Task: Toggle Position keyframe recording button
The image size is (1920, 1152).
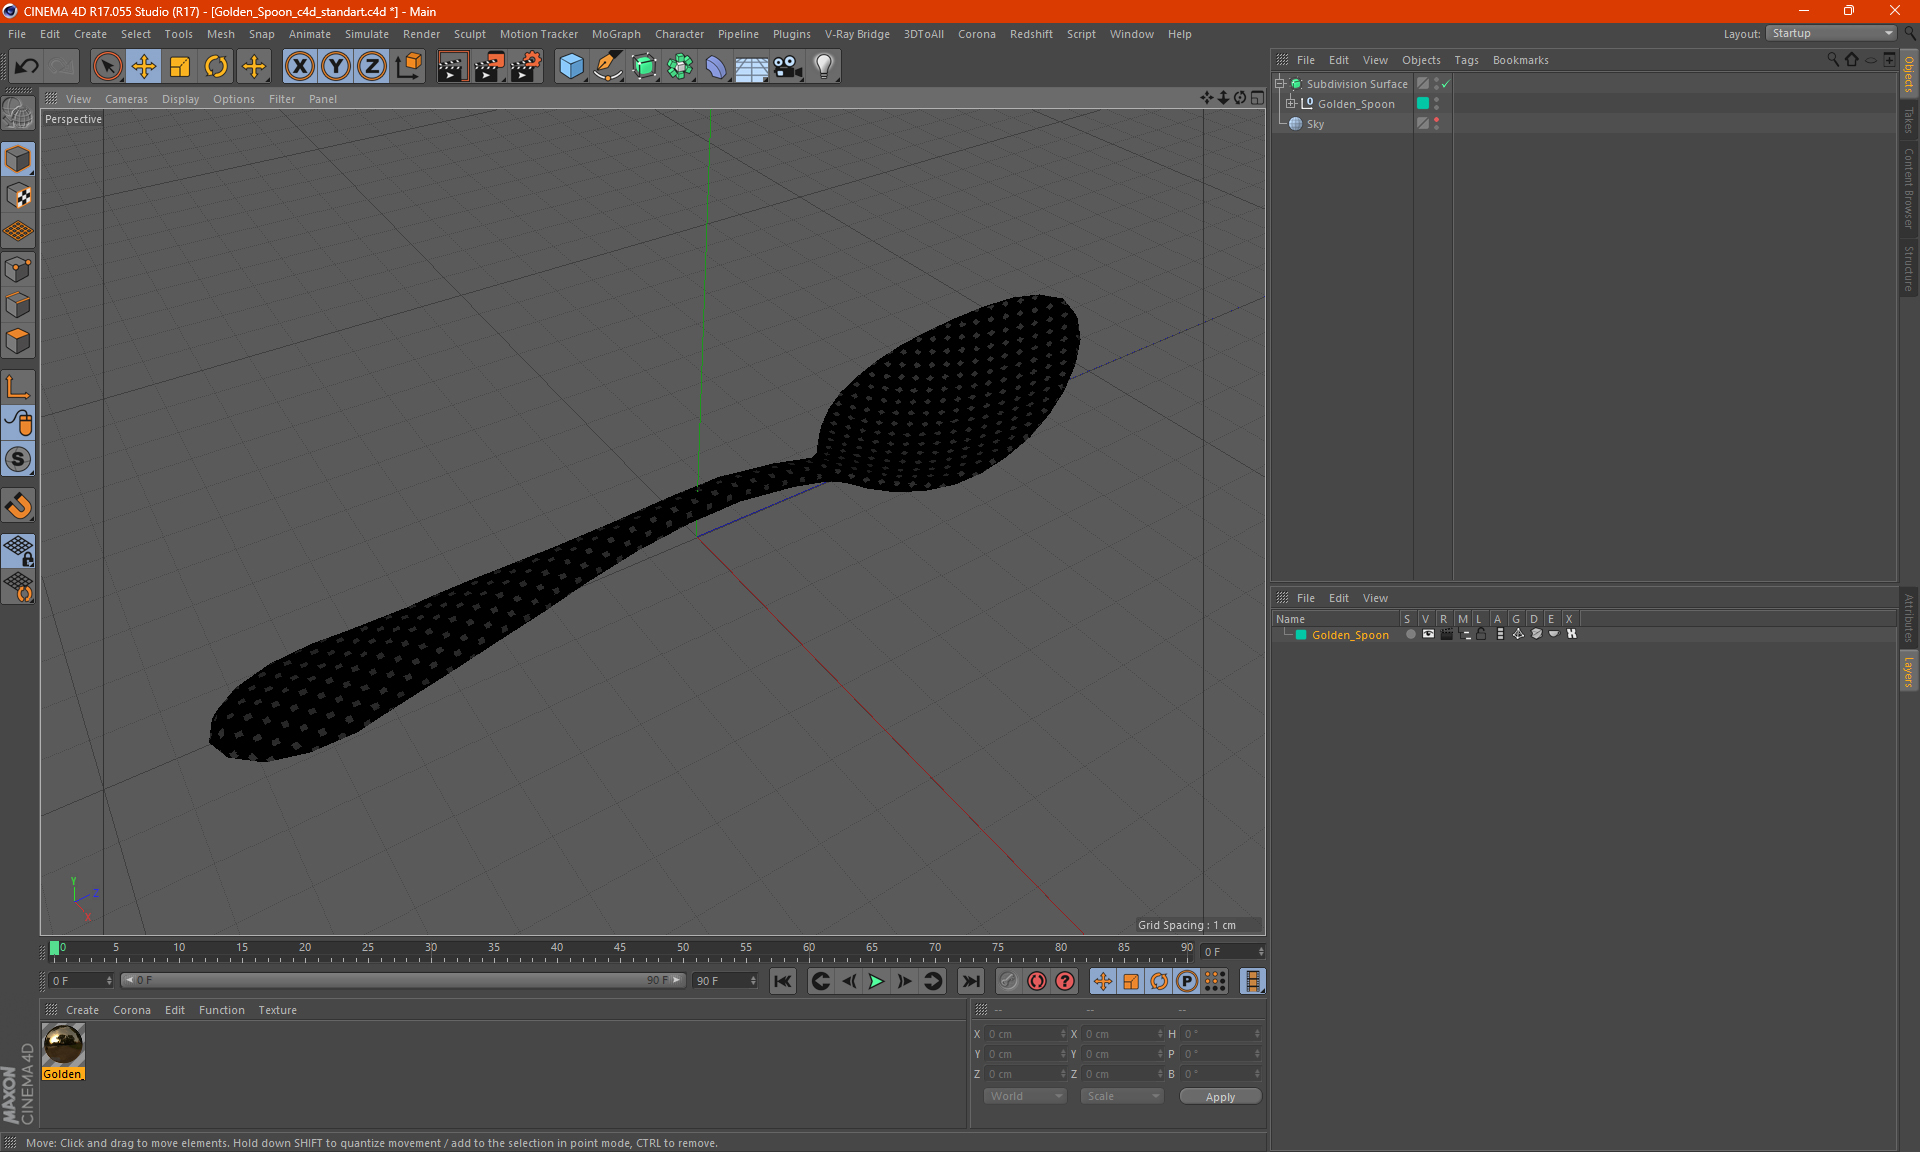Action: pos(1102,981)
